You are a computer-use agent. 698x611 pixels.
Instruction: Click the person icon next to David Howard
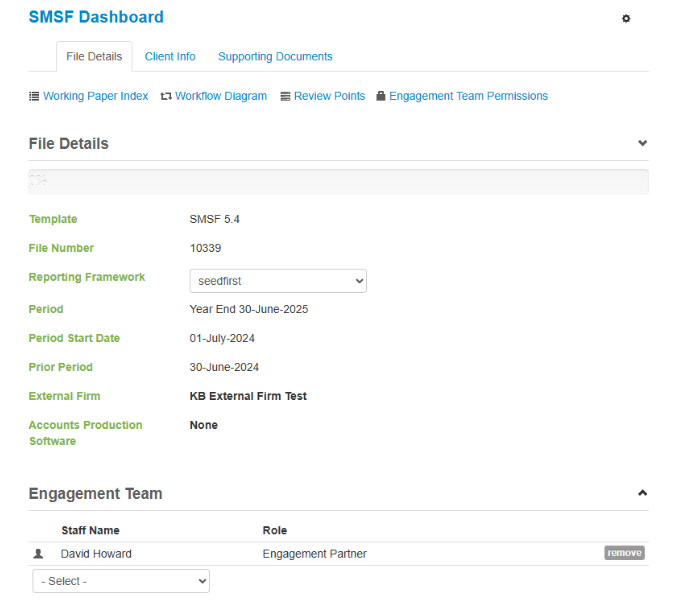pyautogui.click(x=39, y=553)
